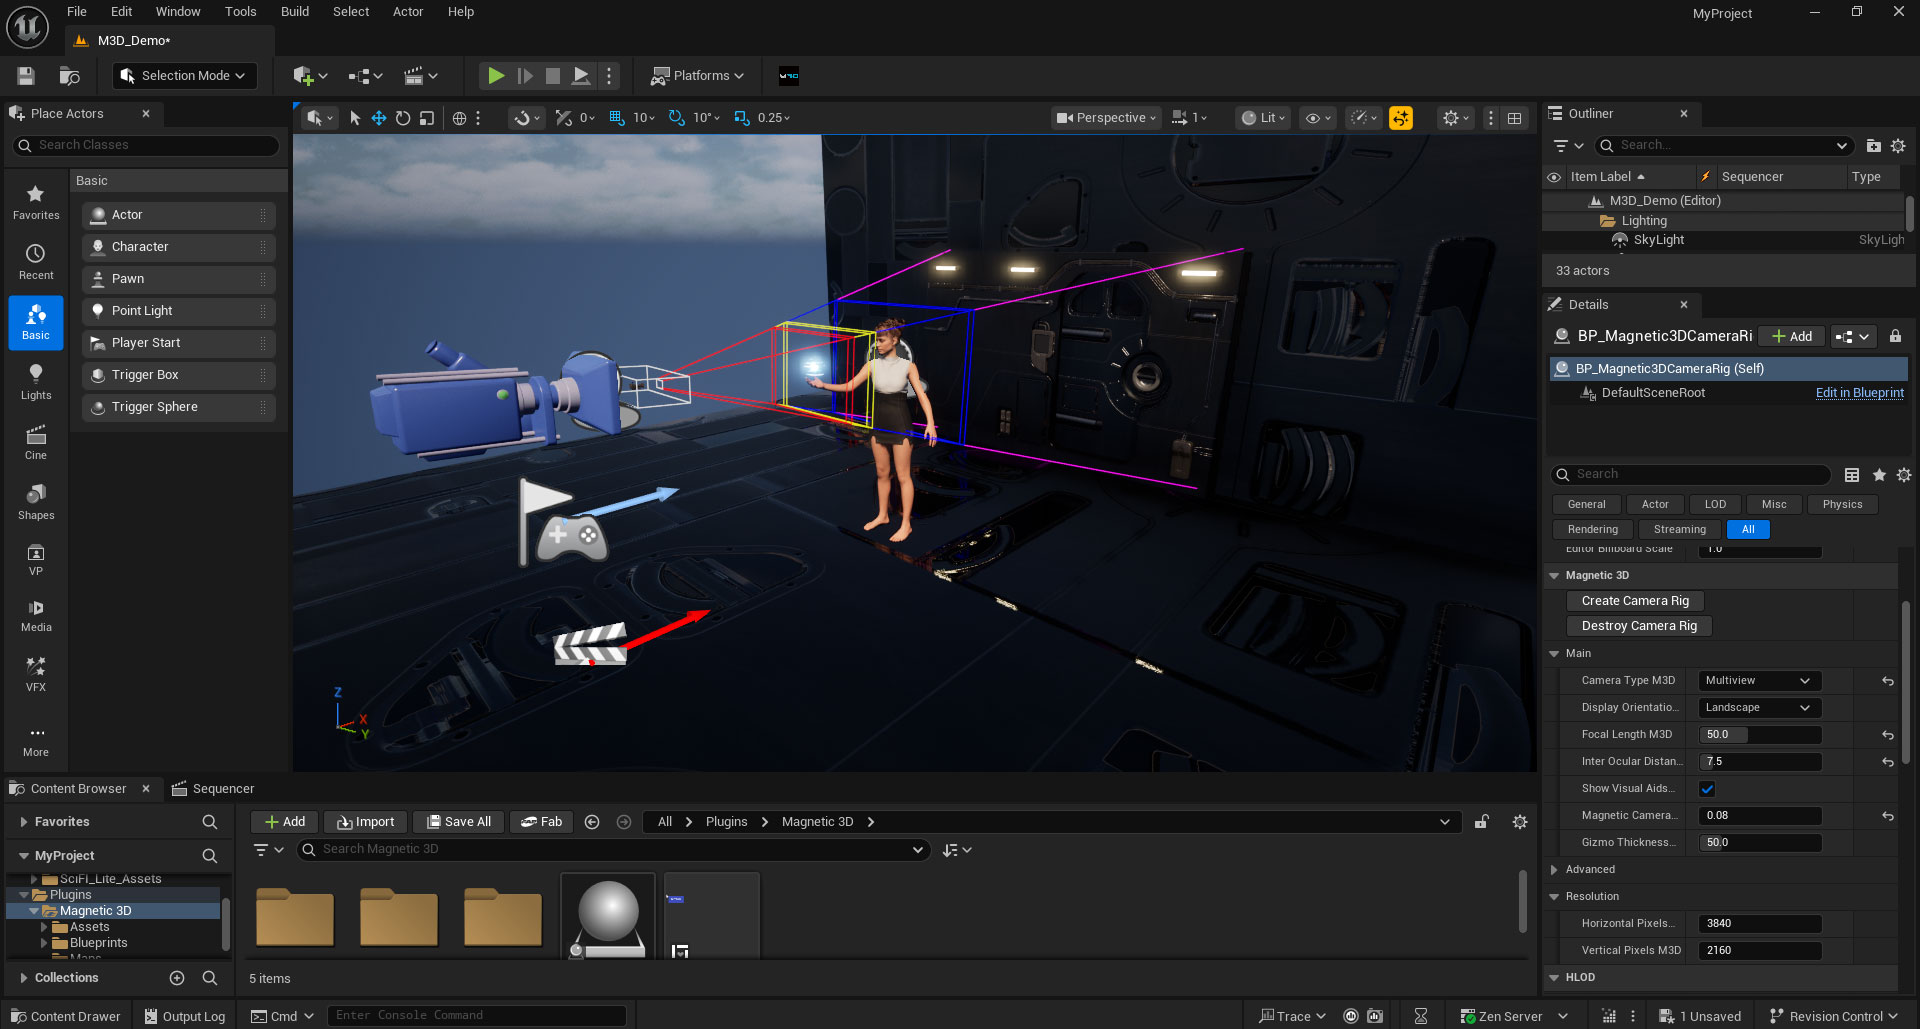The image size is (1920, 1029).
Task: Click the orange game view toggle icon
Action: coord(1401,118)
